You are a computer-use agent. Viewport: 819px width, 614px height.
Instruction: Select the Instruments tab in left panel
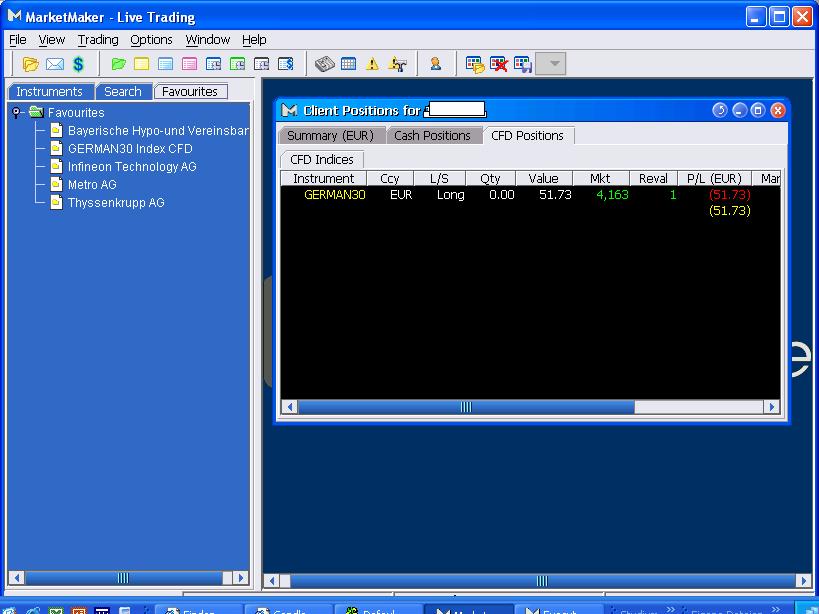[x=49, y=92]
